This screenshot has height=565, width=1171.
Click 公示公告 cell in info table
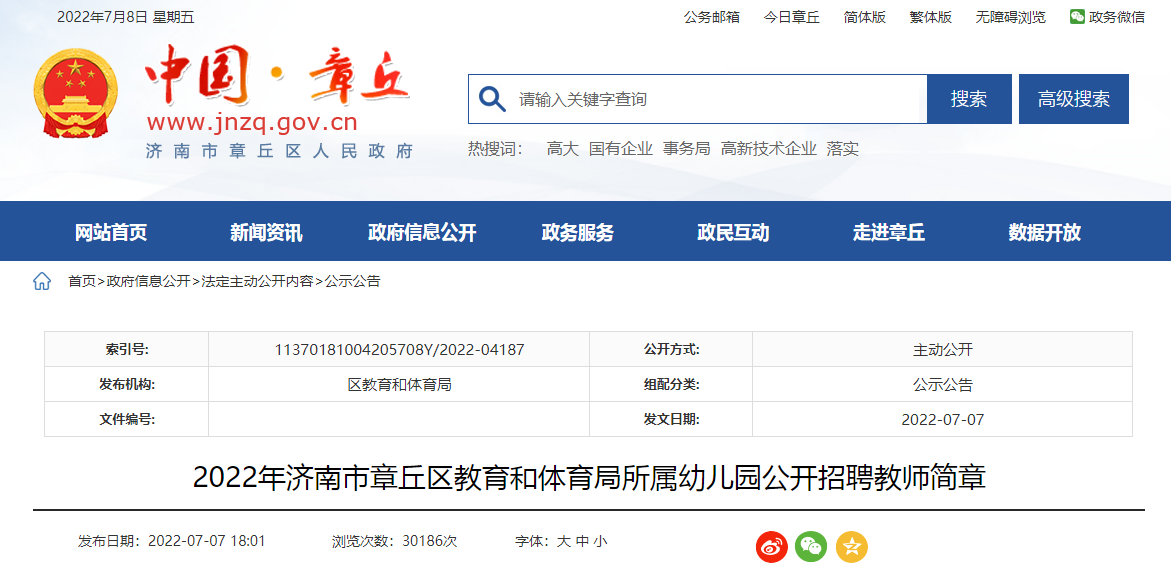[942, 384]
